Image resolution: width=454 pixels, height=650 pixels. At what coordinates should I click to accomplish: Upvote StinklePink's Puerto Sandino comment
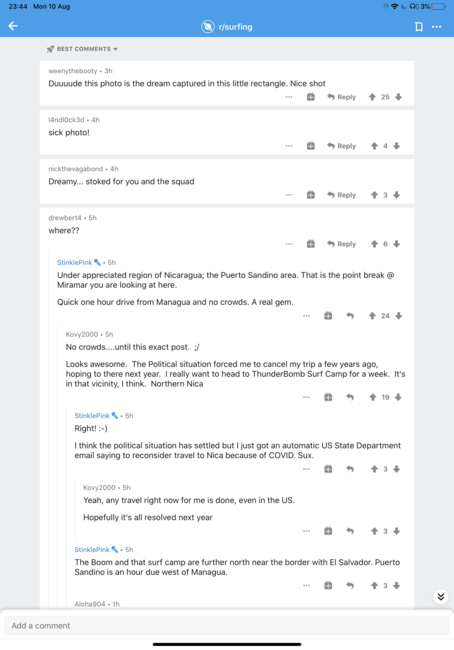coord(372,316)
